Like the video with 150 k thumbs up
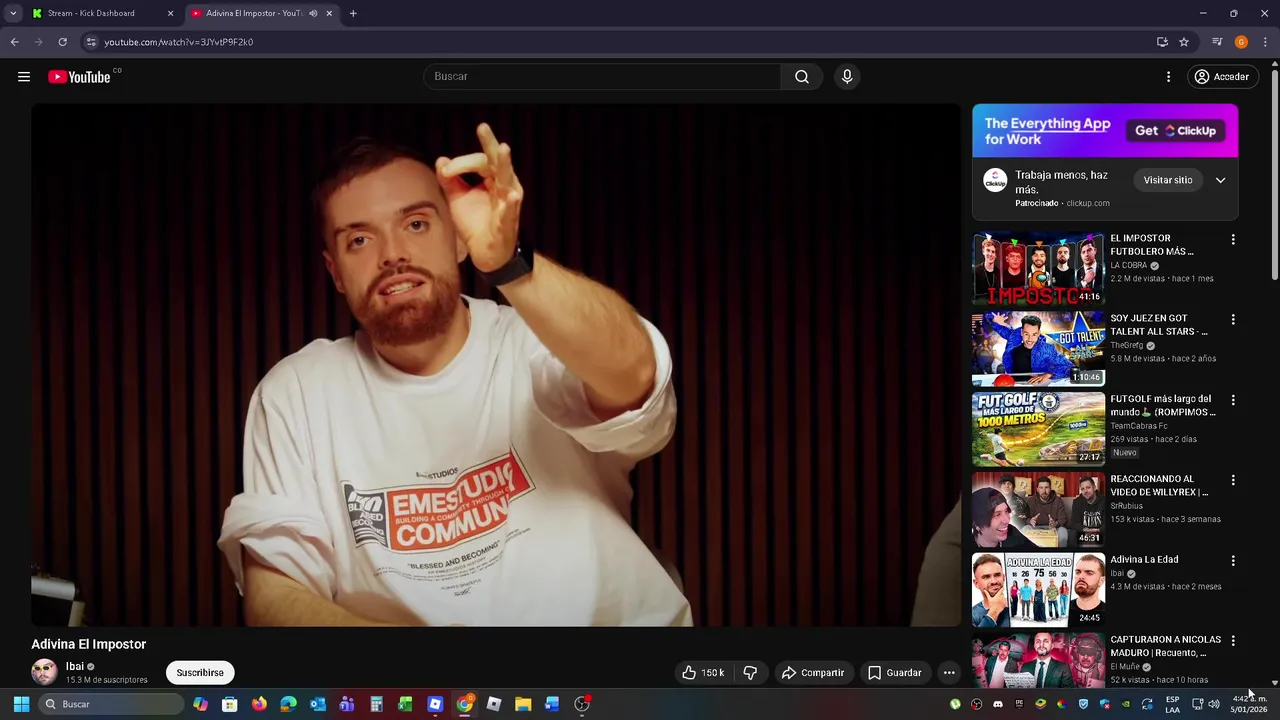Image resolution: width=1280 pixels, height=720 pixels. pyautogui.click(x=703, y=673)
